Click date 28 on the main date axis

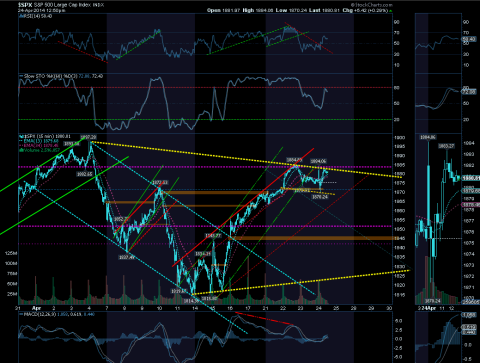click(x=354, y=308)
